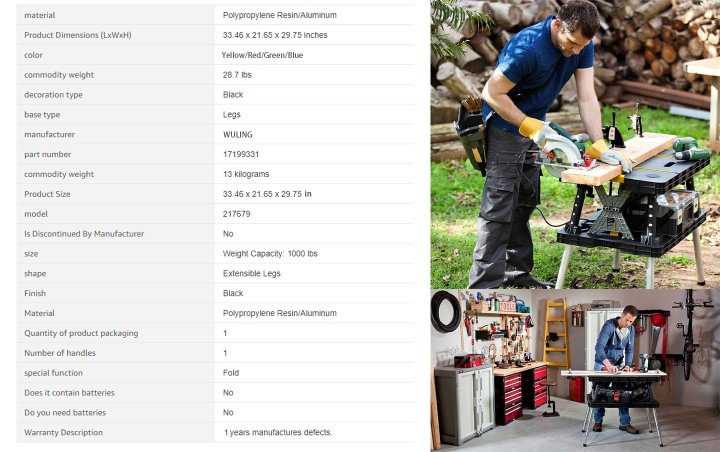Click the Extensible Legs shape value
Viewport: 720px width, 452px height.
(252, 274)
